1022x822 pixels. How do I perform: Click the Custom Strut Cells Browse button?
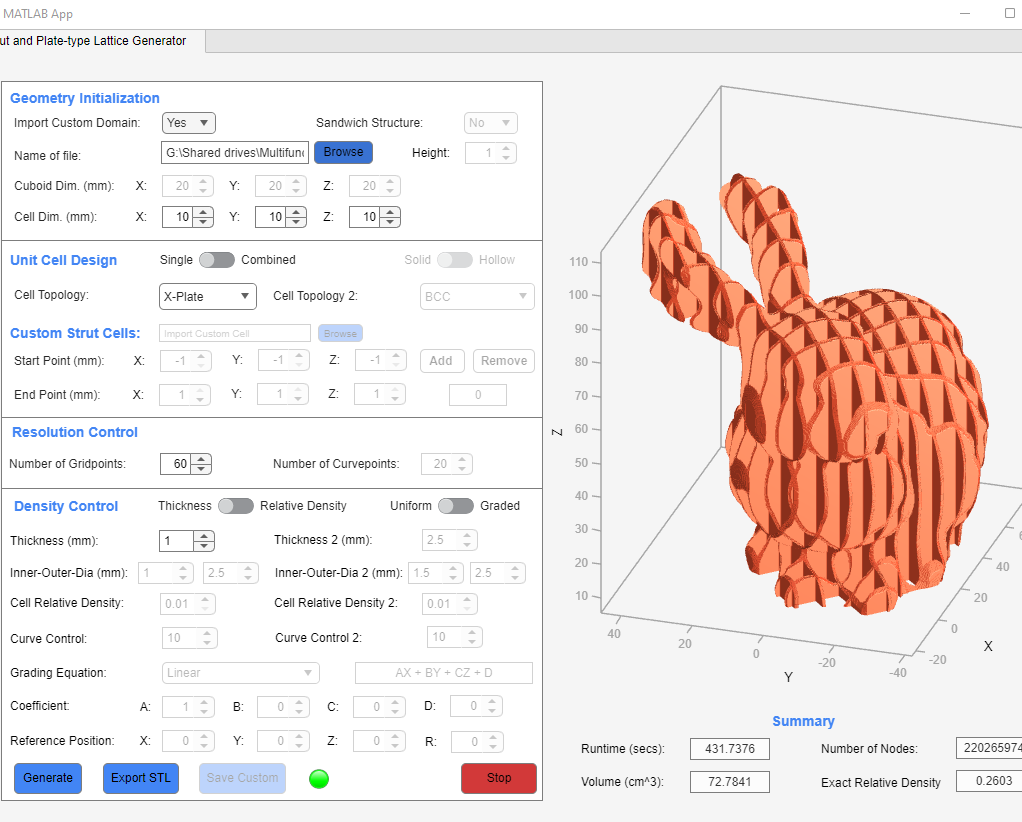[x=340, y=333]
